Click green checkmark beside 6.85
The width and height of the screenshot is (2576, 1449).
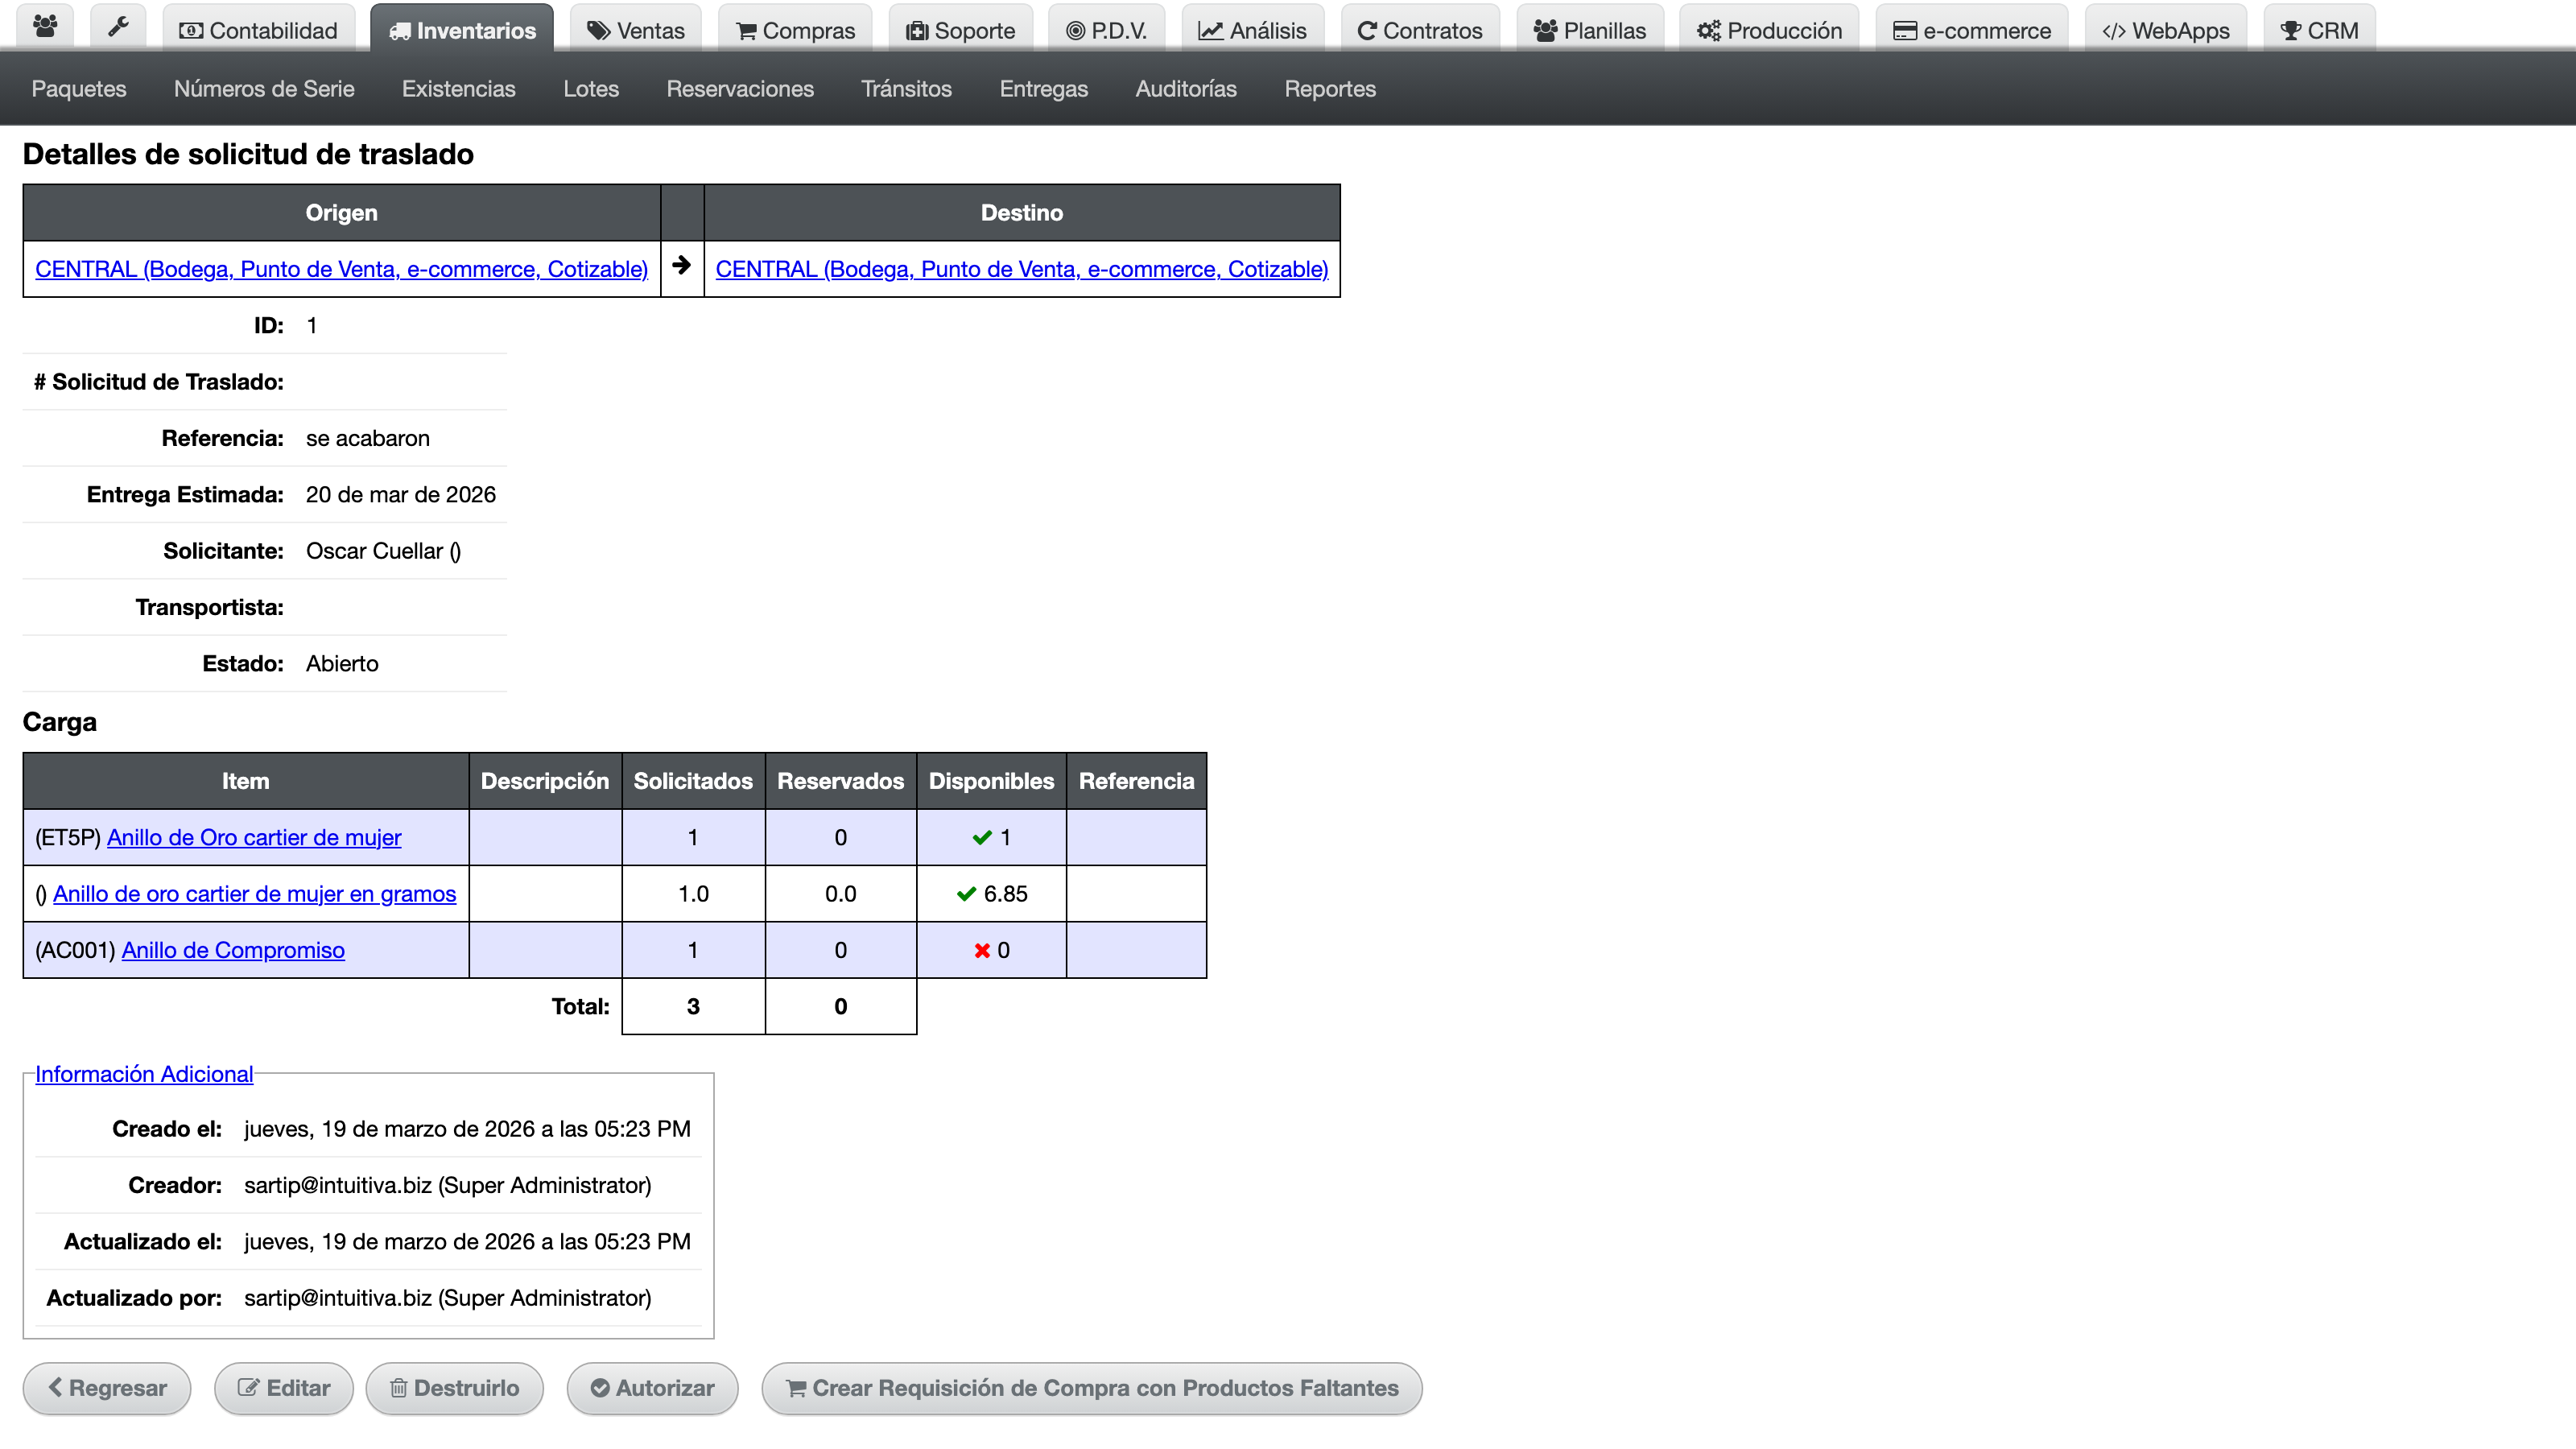coord(966,894)
